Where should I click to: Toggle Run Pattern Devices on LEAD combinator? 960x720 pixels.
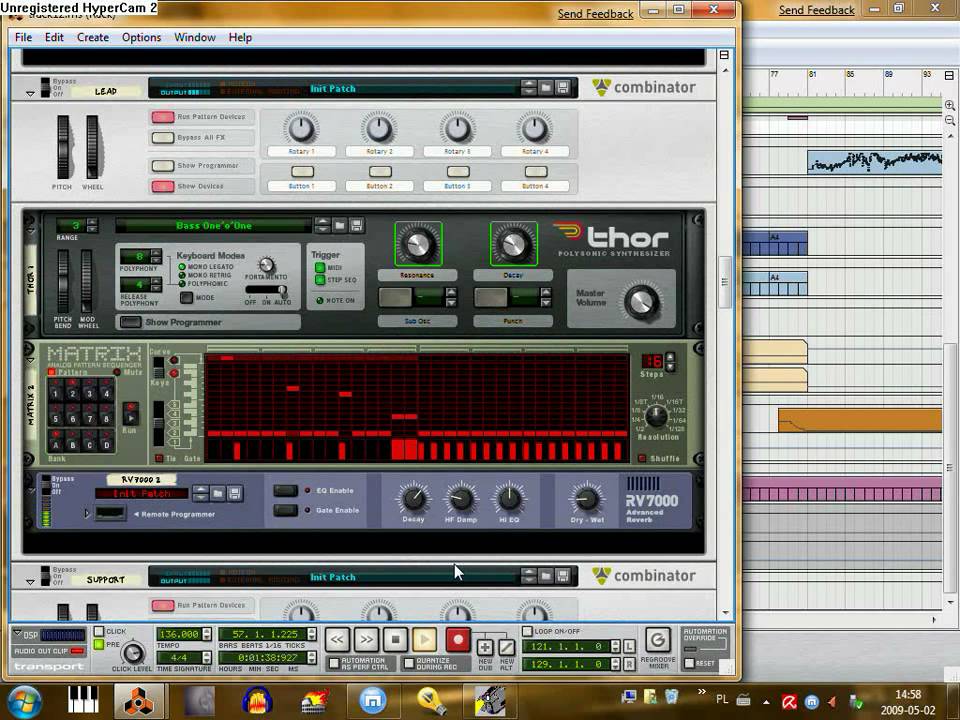163,116
